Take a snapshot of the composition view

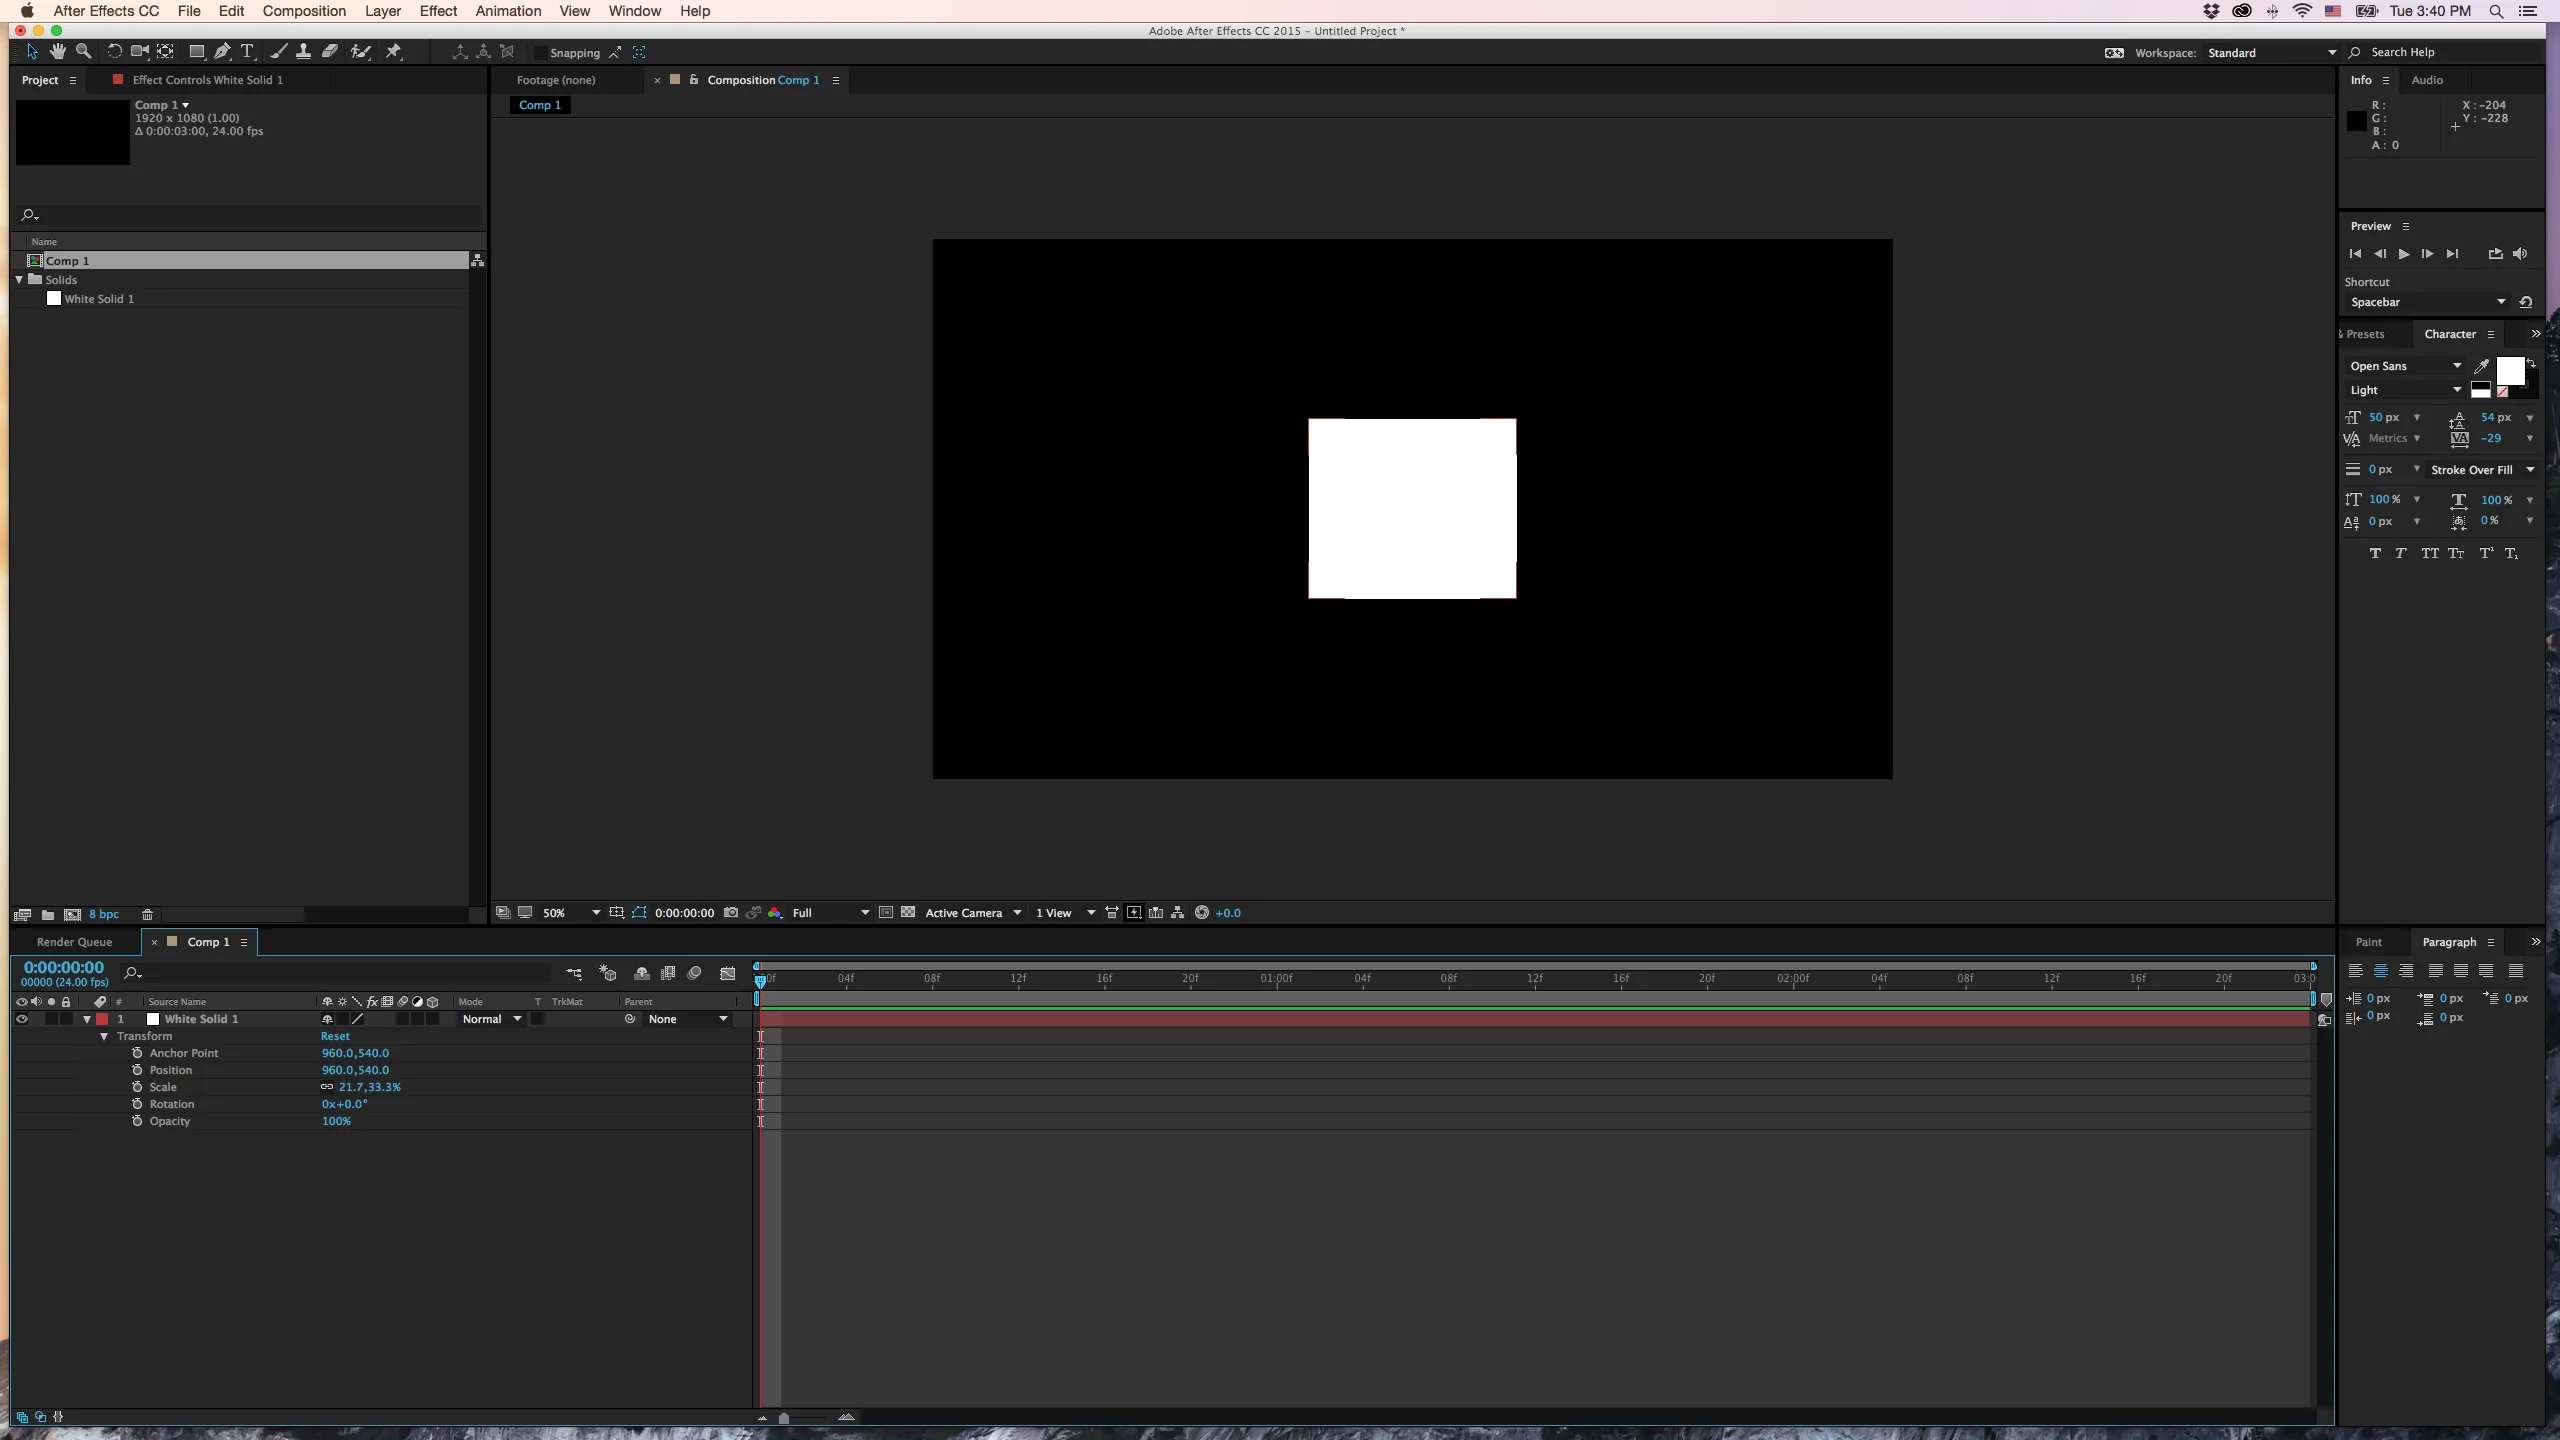[731, 912]
